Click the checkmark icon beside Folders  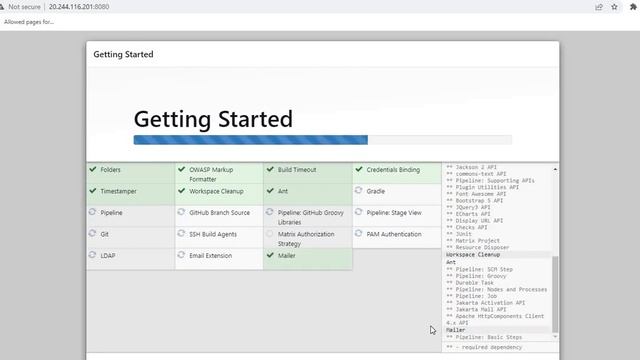pyautogui.click(x=93, y=169)
